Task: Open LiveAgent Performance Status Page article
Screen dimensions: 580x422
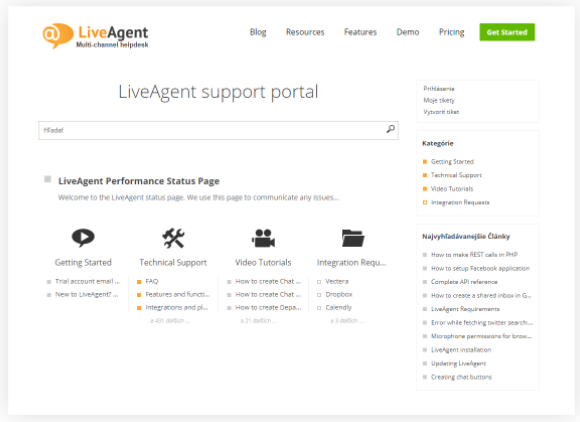Action: pos(139,181)
